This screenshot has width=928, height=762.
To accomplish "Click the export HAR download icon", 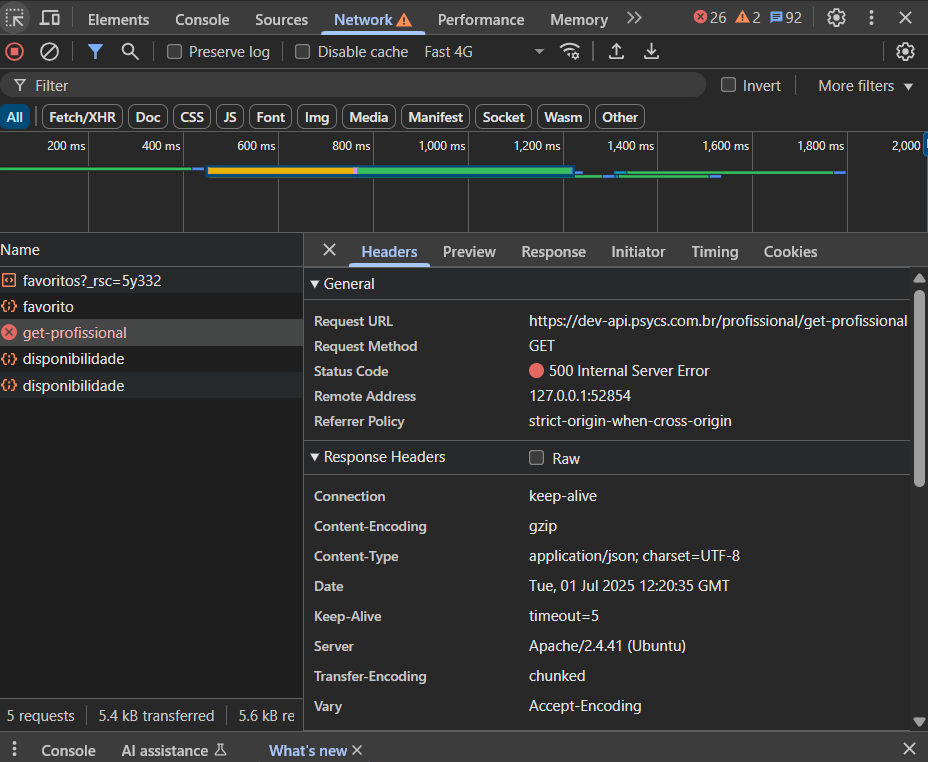I will 651,52.
